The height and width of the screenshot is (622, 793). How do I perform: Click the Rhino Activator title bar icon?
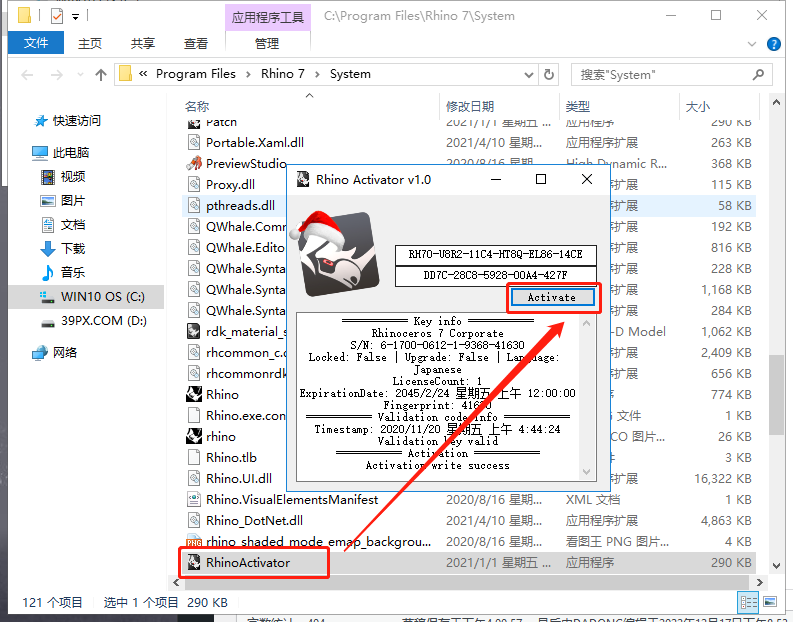[303, 179]
